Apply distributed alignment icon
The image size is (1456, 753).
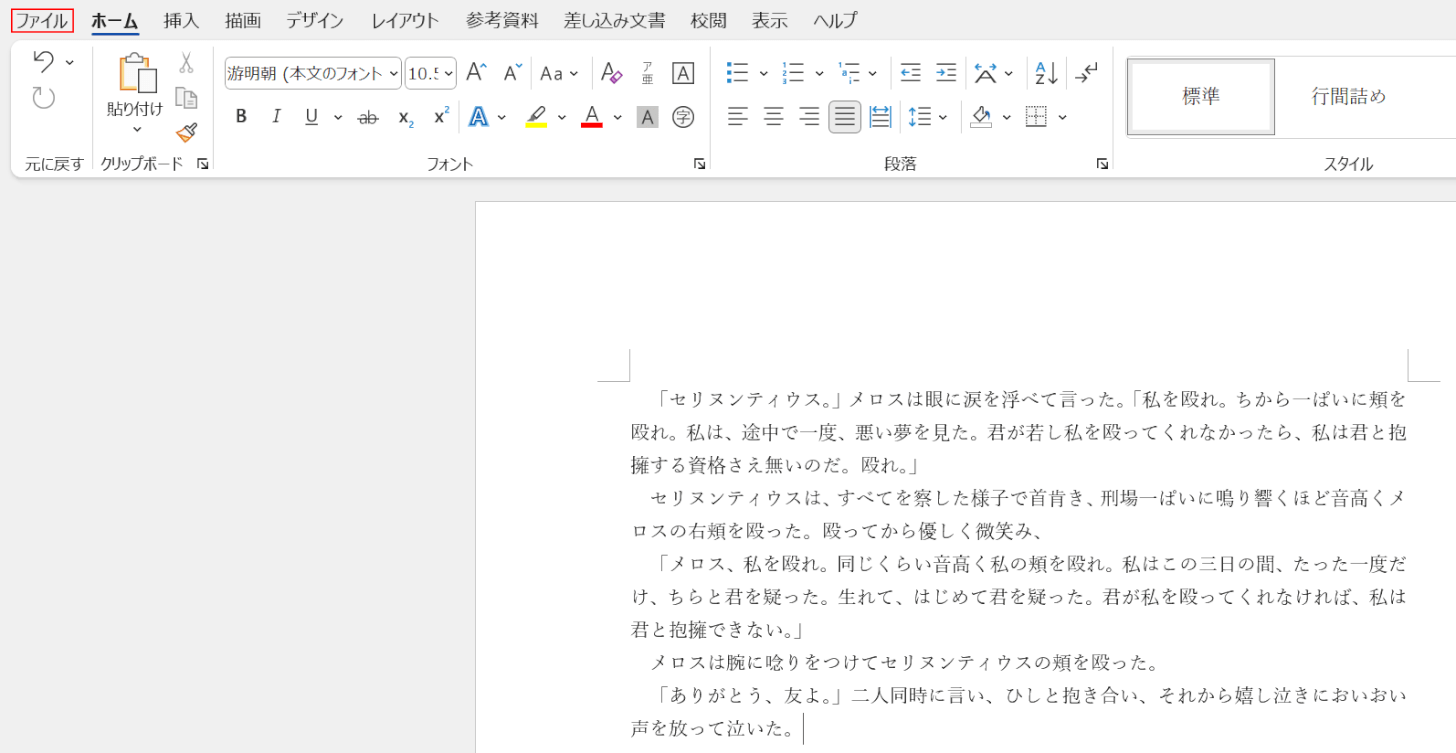click(x=880, y=117)
